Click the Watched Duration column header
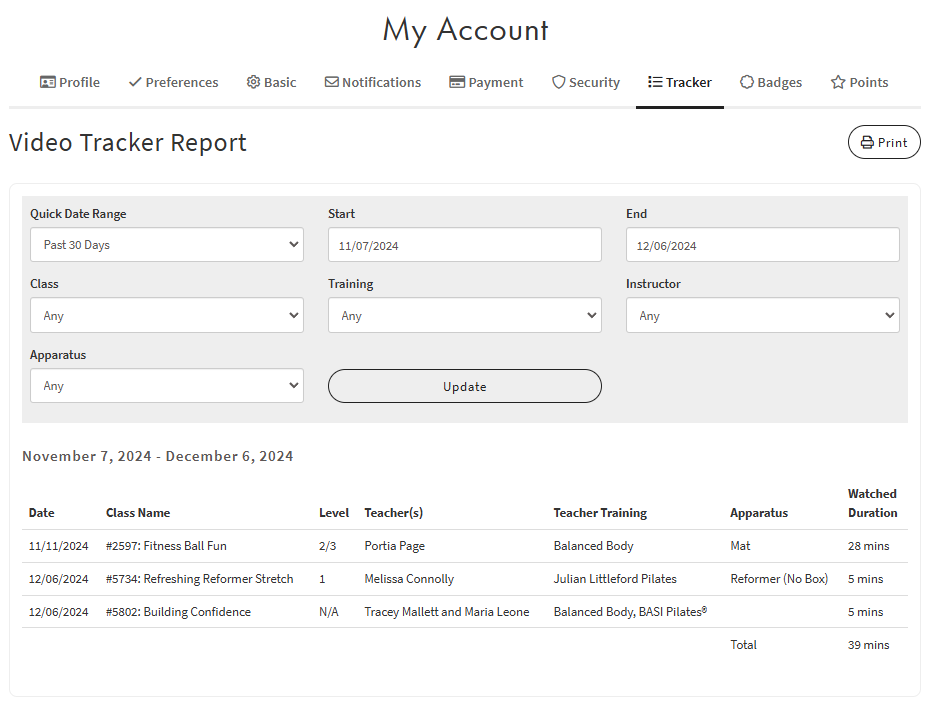This screenshot has width=934, height=720. (x=873, y=503)
